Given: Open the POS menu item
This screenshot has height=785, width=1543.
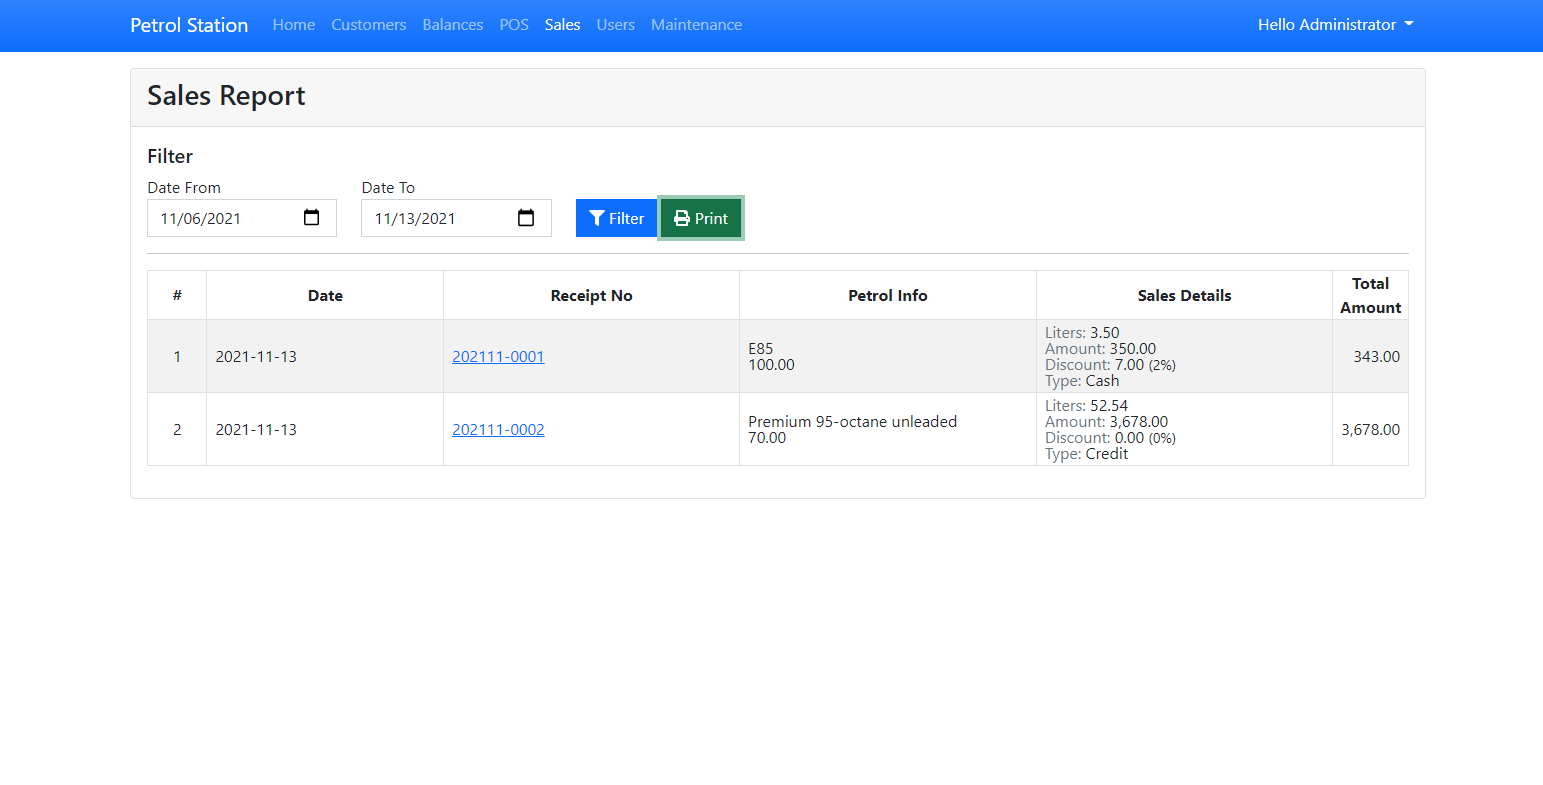Looking at the screenshot, I should click(x=514, y=25).
